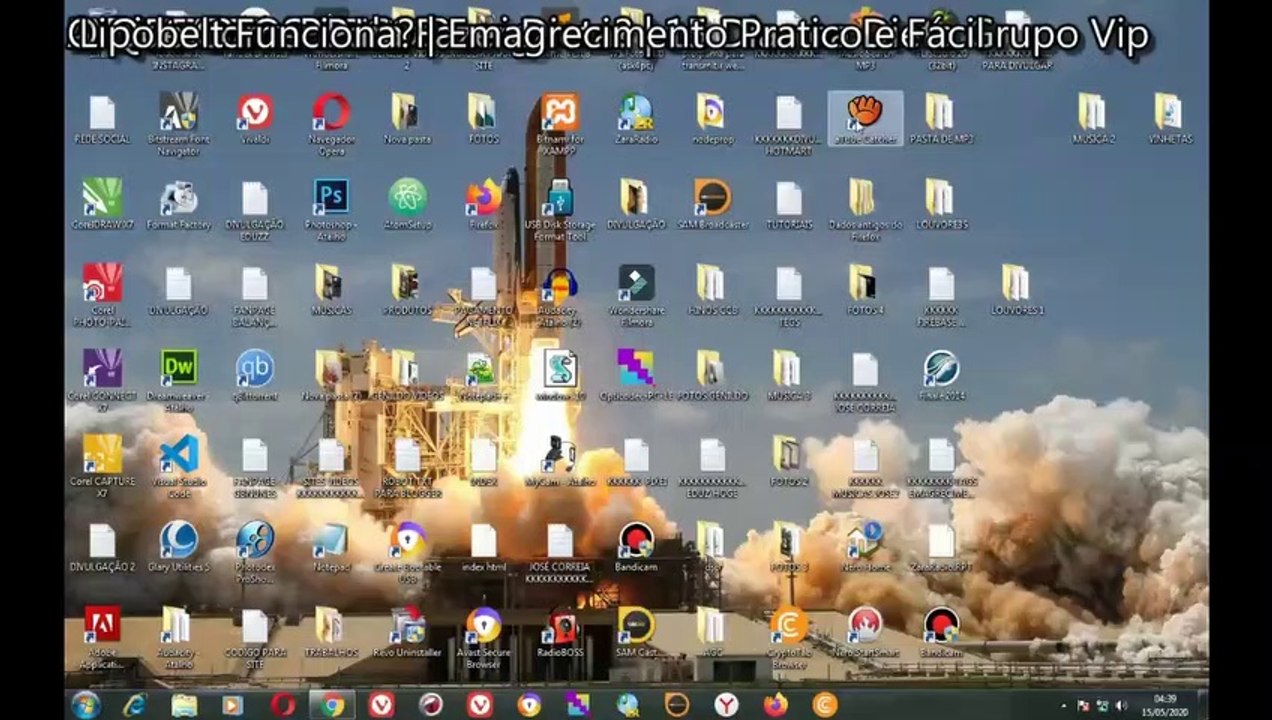Launch qBittorrent from the desktop

[255, 376]
